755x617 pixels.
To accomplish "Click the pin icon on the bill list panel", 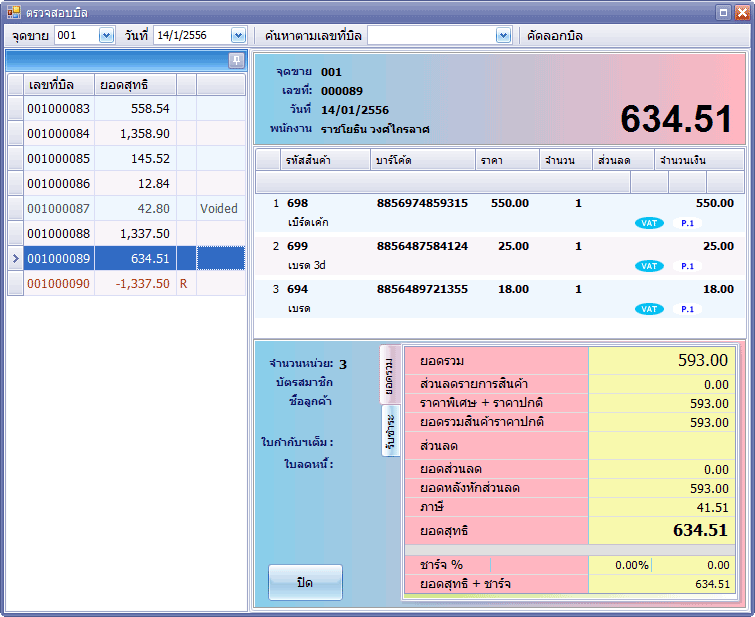I will (236, 60).
